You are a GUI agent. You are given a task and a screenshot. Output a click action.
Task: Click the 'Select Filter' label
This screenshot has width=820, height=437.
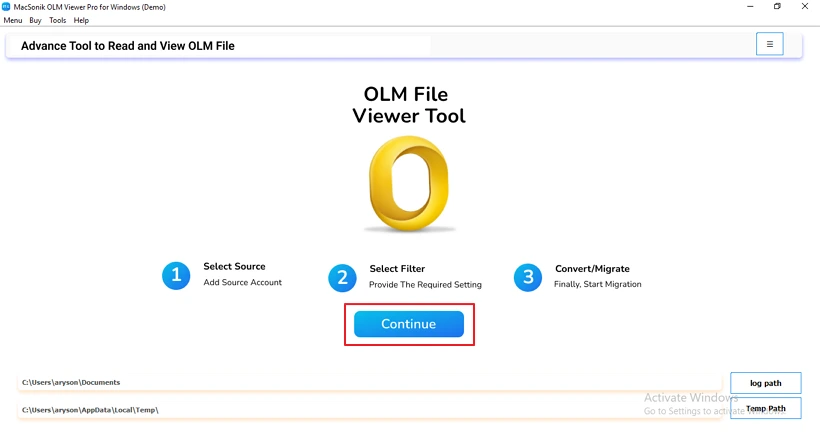pos(397,269)
